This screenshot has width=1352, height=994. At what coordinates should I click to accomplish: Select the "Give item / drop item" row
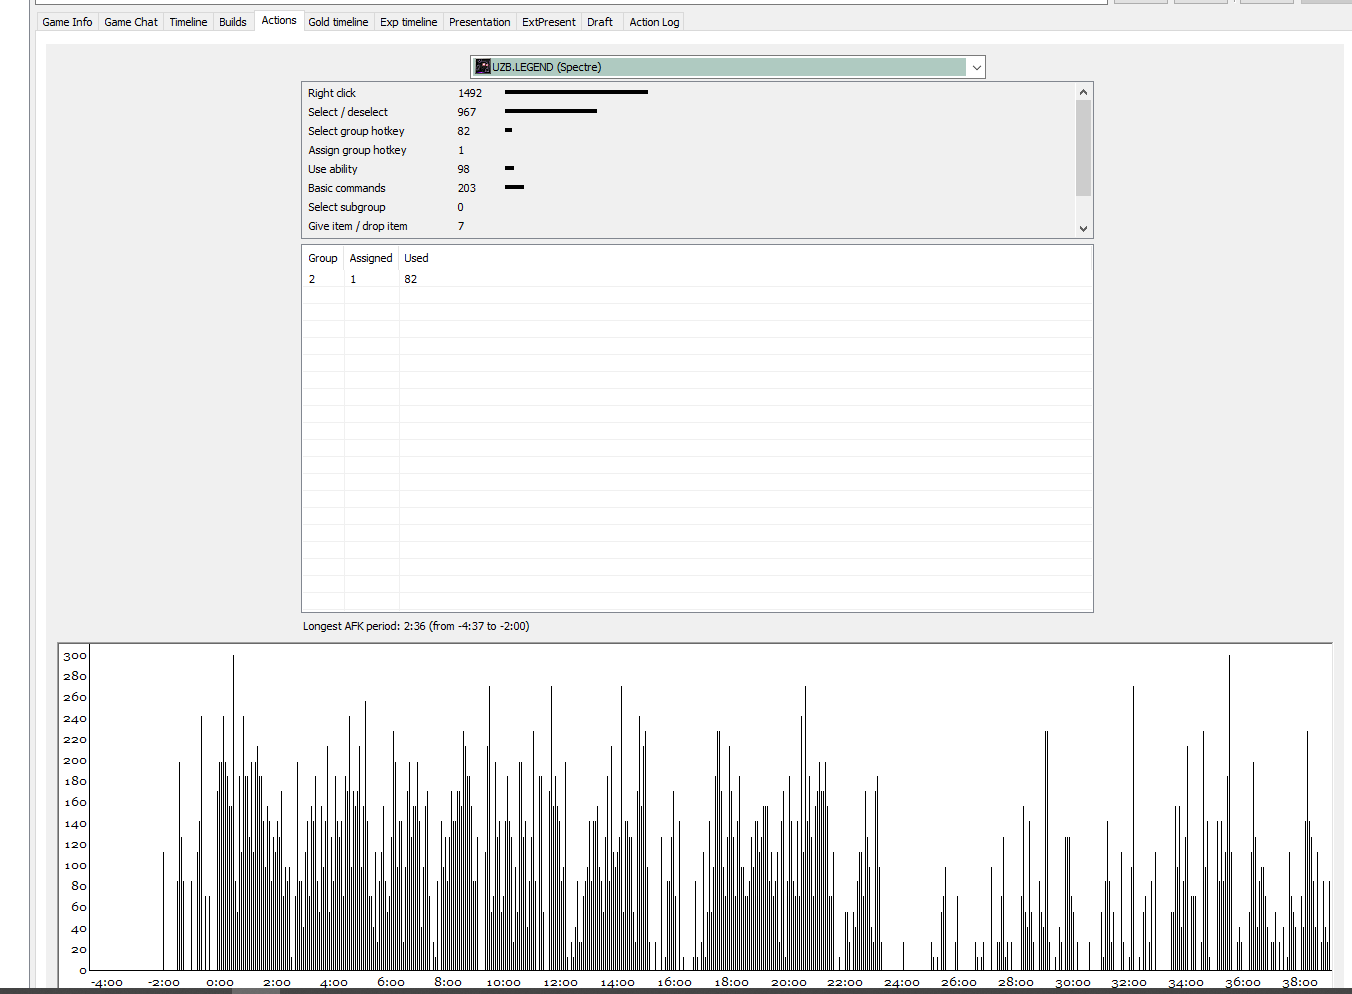pyautogui.click(x=689, y=226)
